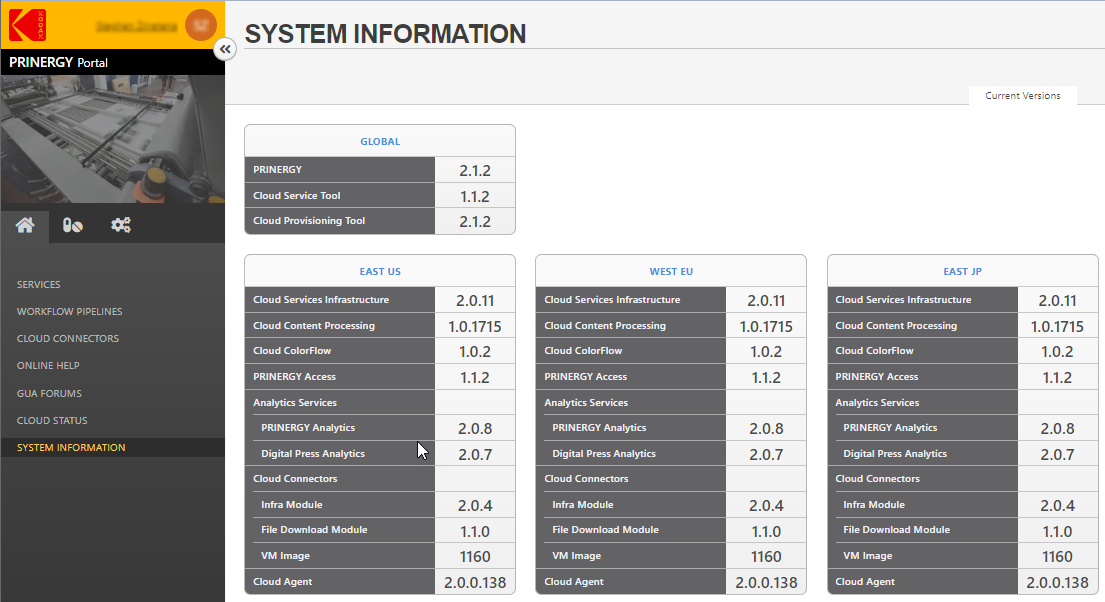Click Cloud ColorFlow version 1.0.2 in West EU
The width and height of the screenshot is (1105, 602).
coord(766,352)
